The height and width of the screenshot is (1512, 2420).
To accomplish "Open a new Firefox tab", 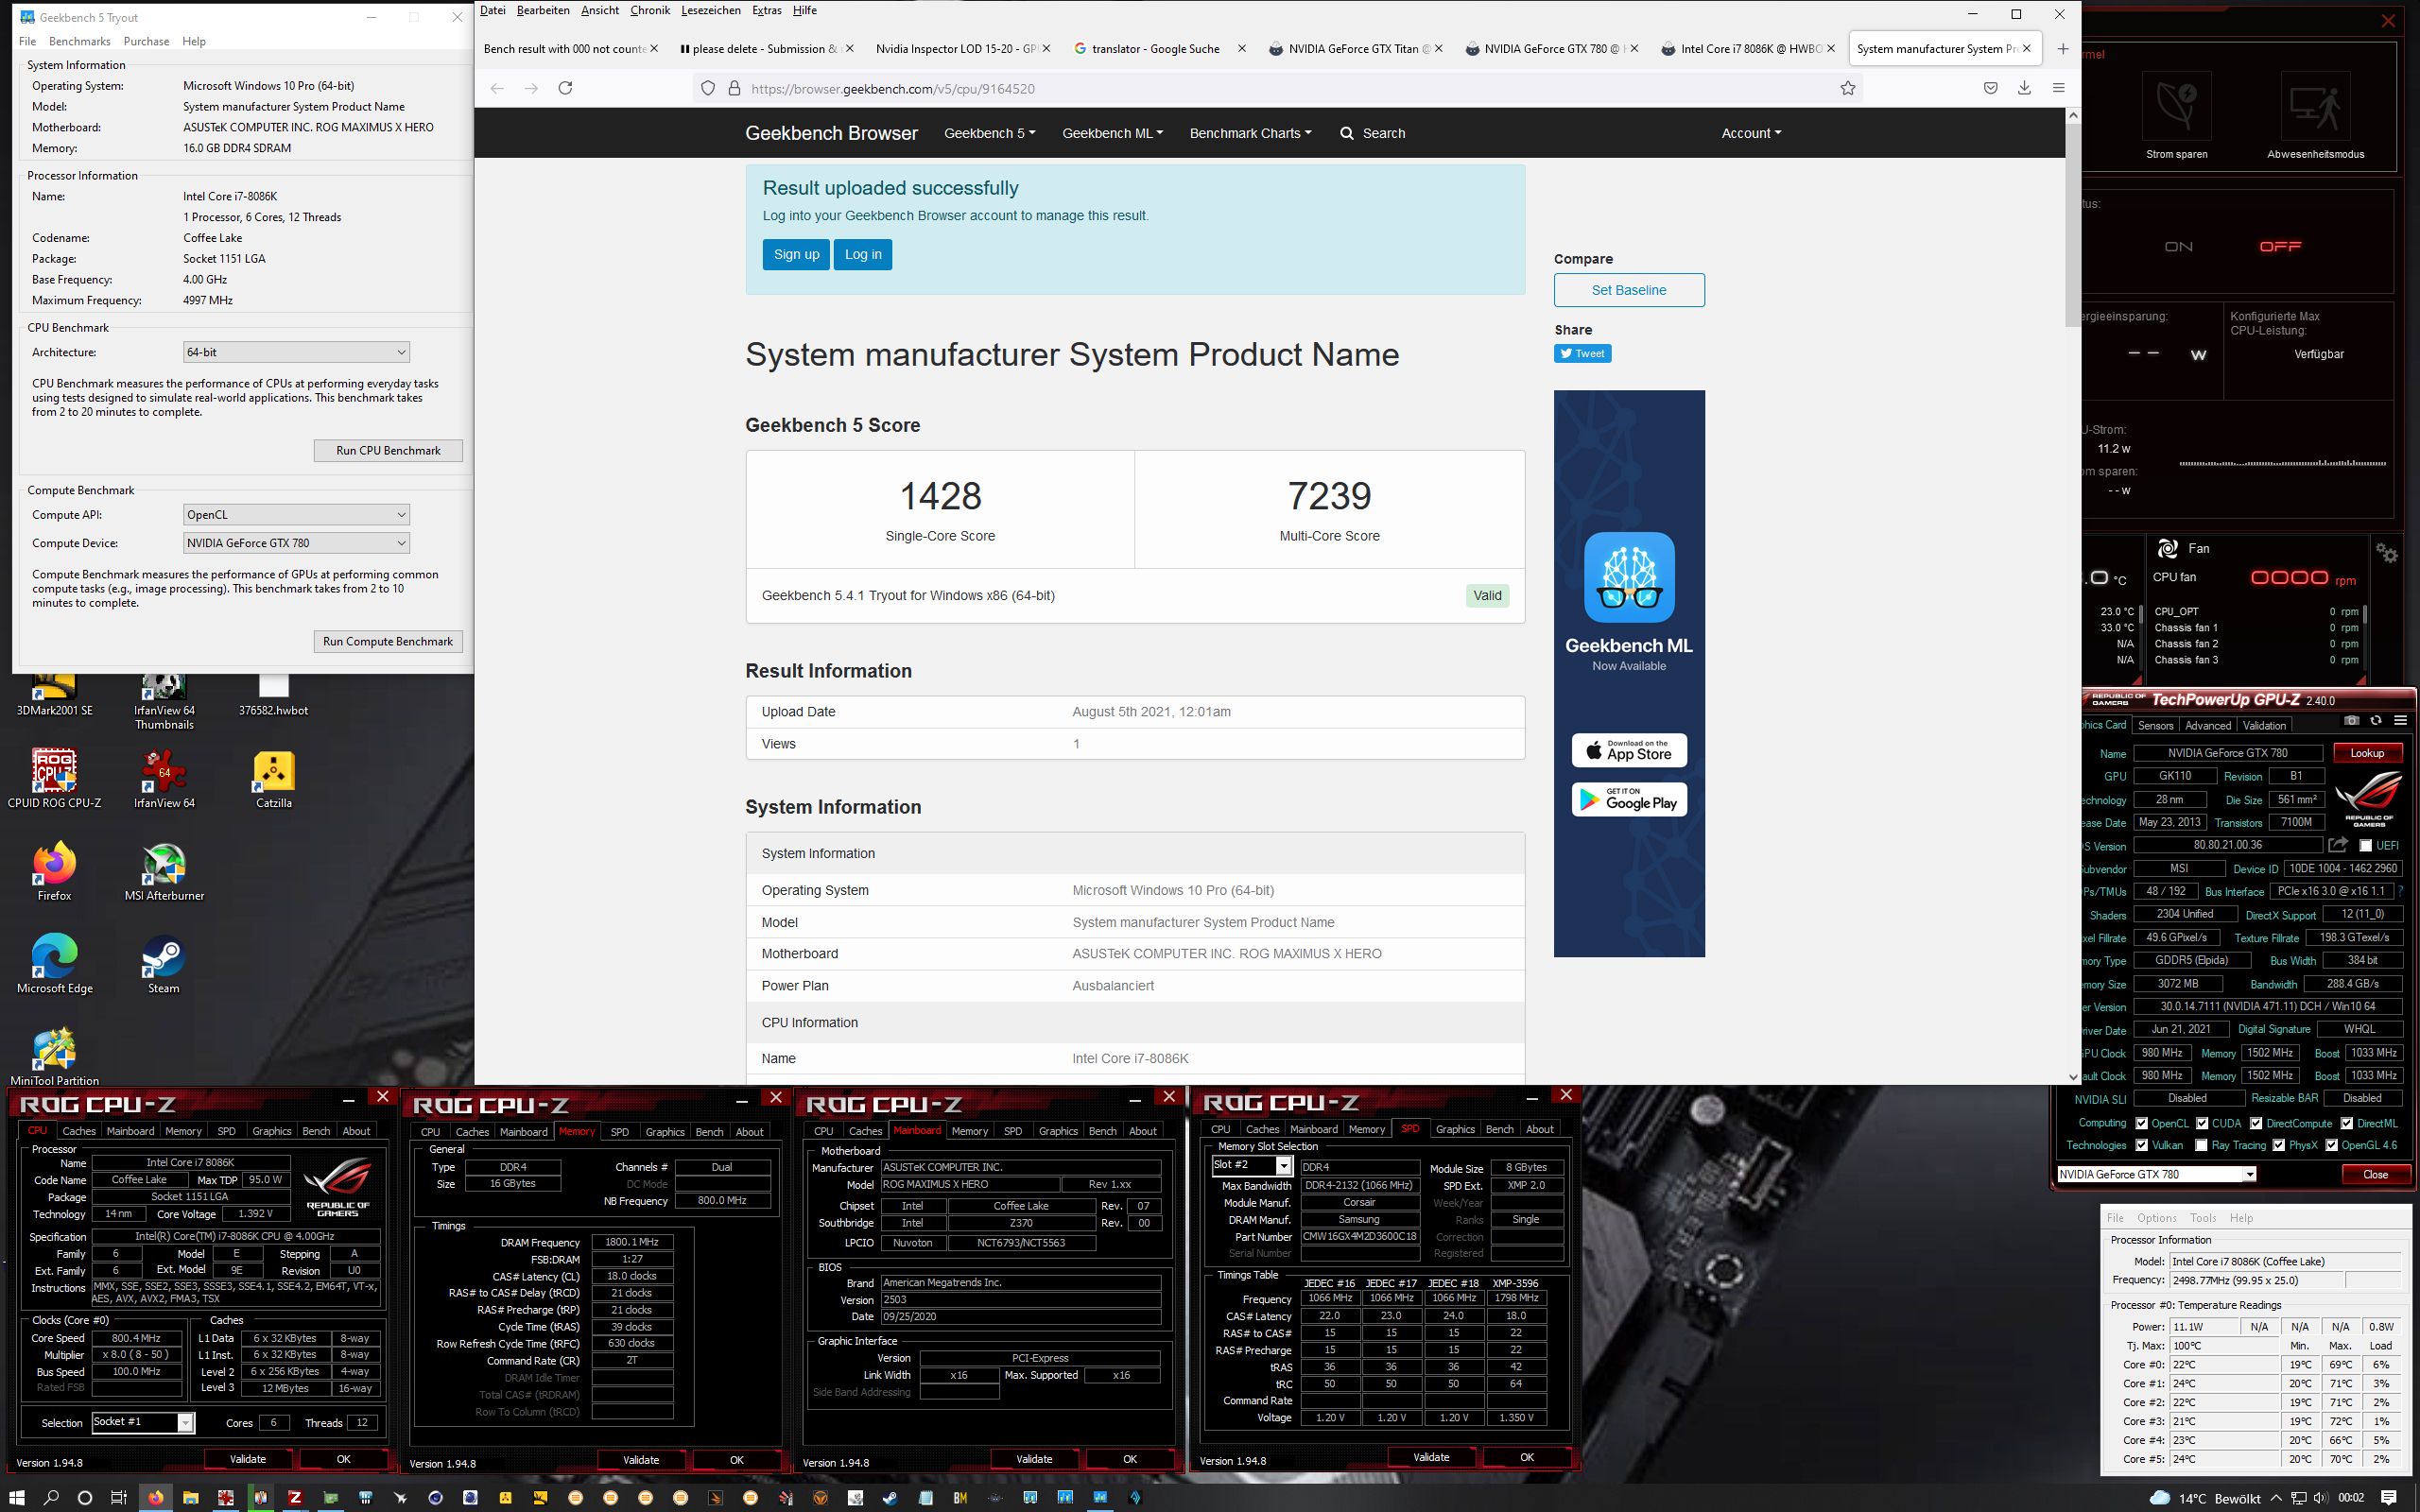I will pyautogui.click(x=2062, y=48).
